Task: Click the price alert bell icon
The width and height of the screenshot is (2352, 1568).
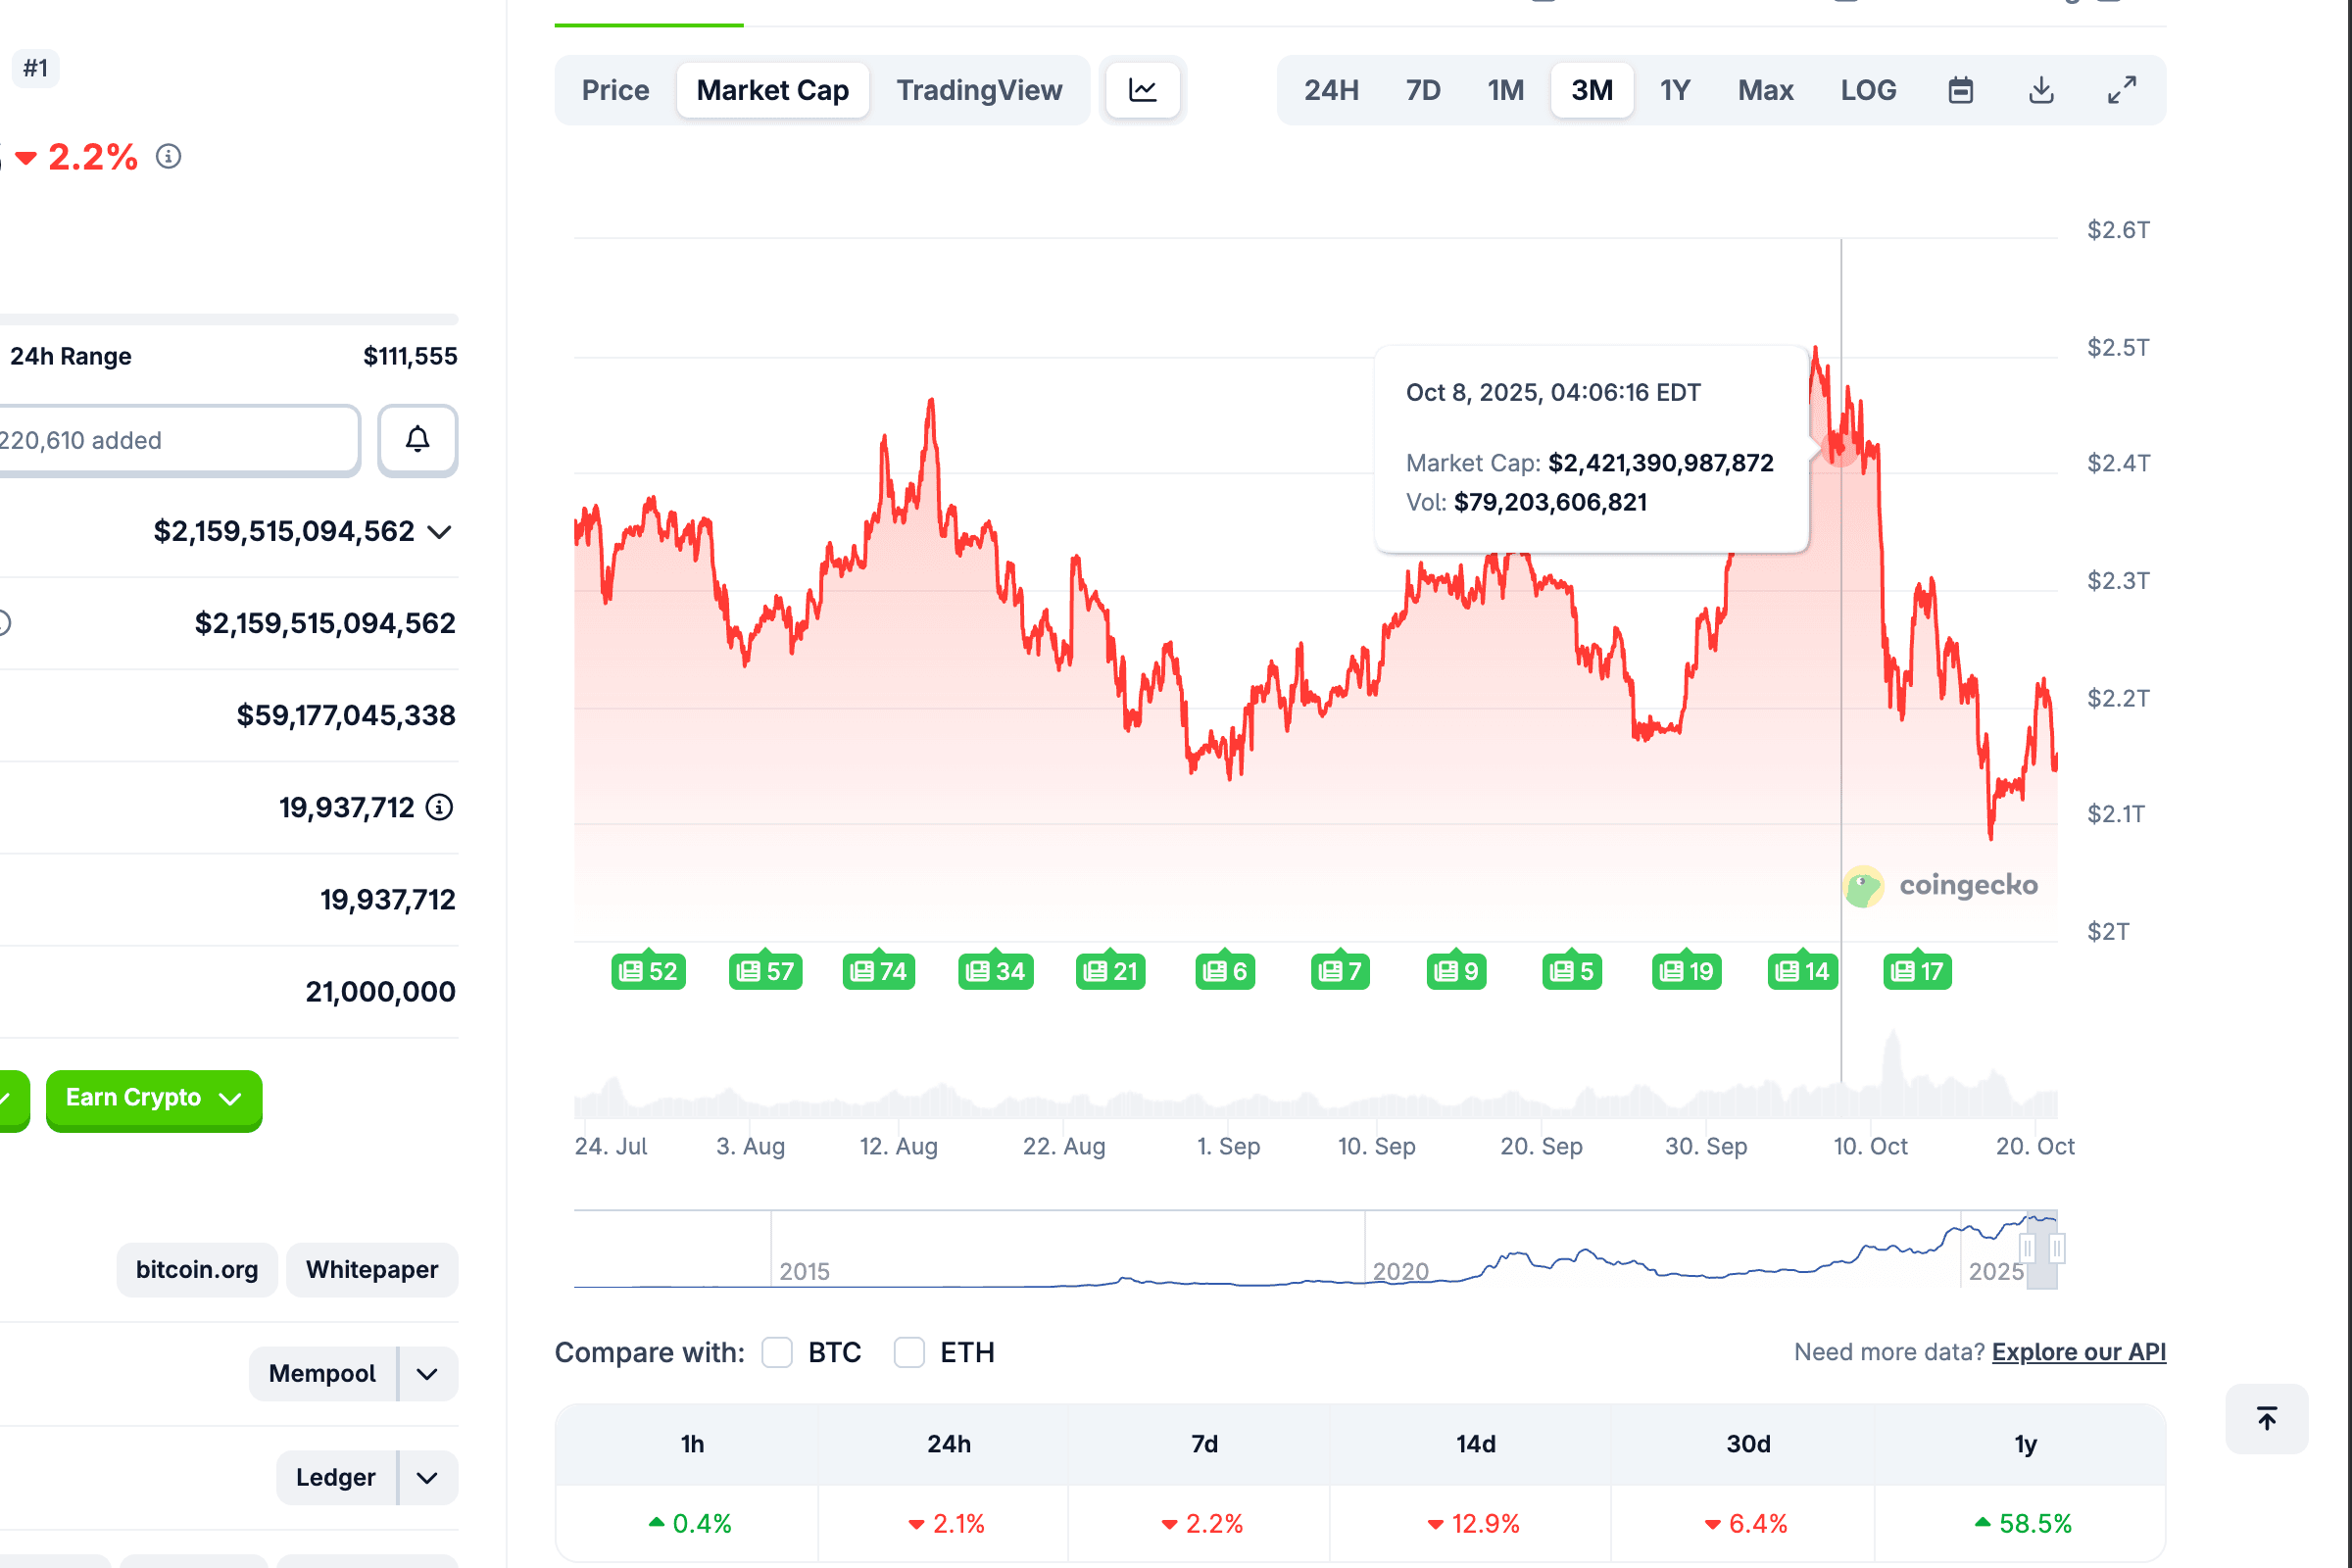Action: pos(417,440)
